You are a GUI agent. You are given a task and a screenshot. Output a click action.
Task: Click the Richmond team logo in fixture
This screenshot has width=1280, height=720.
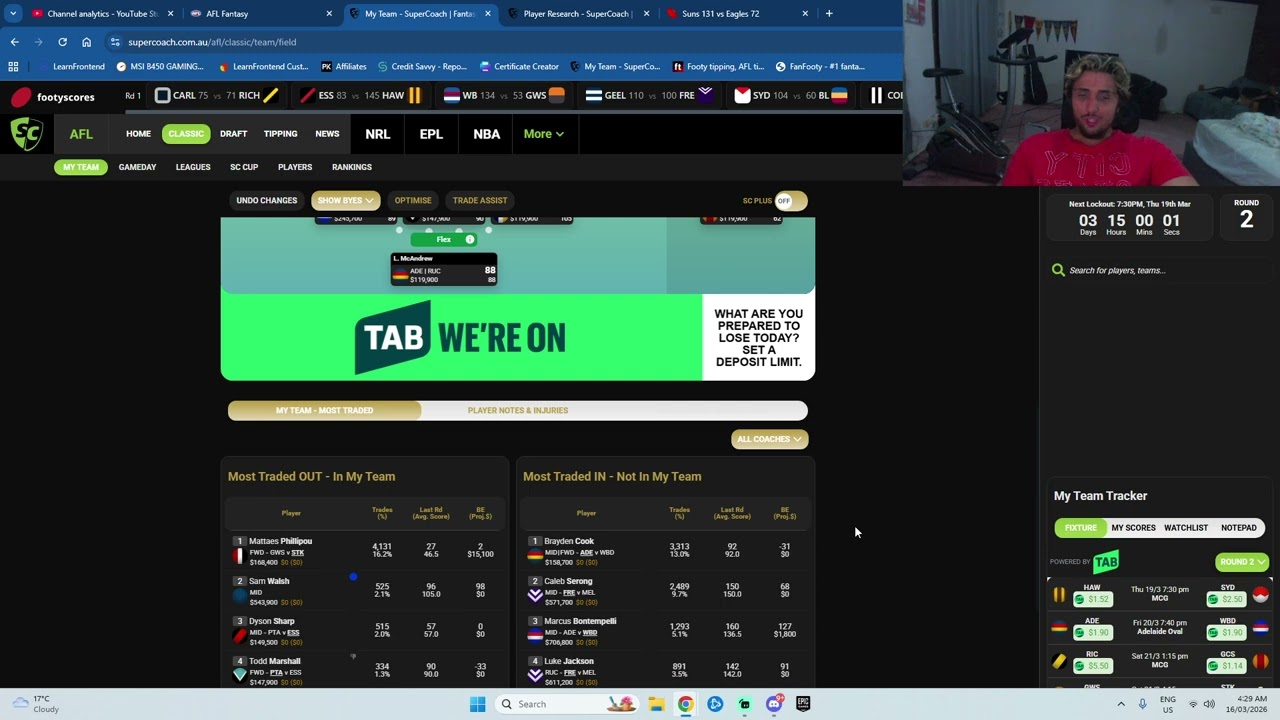[x=1059, y=661]
